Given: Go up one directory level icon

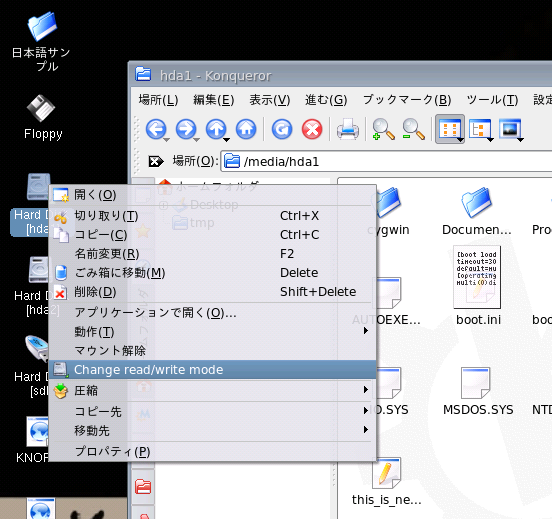Looking at the screenshot, I should (216, 129).
